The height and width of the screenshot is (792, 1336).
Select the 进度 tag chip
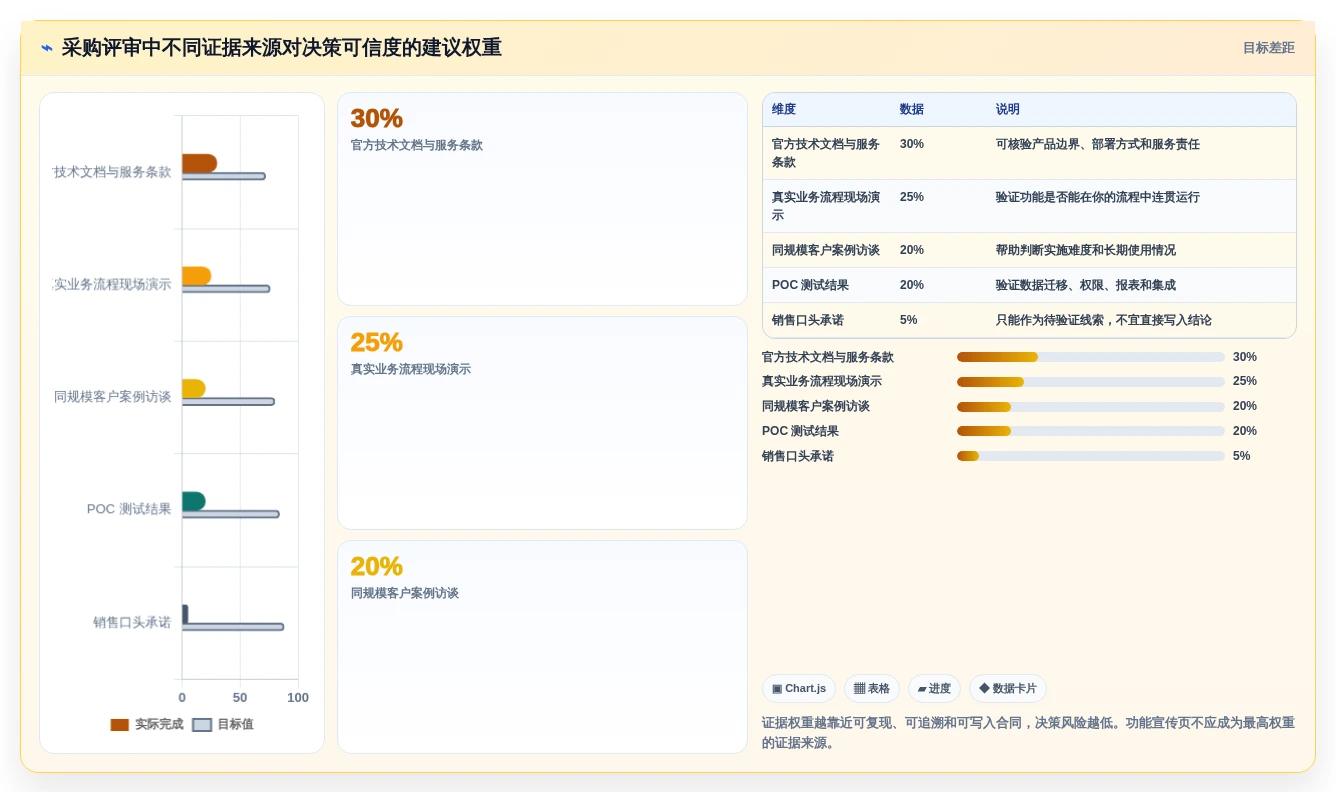(934, 688)
